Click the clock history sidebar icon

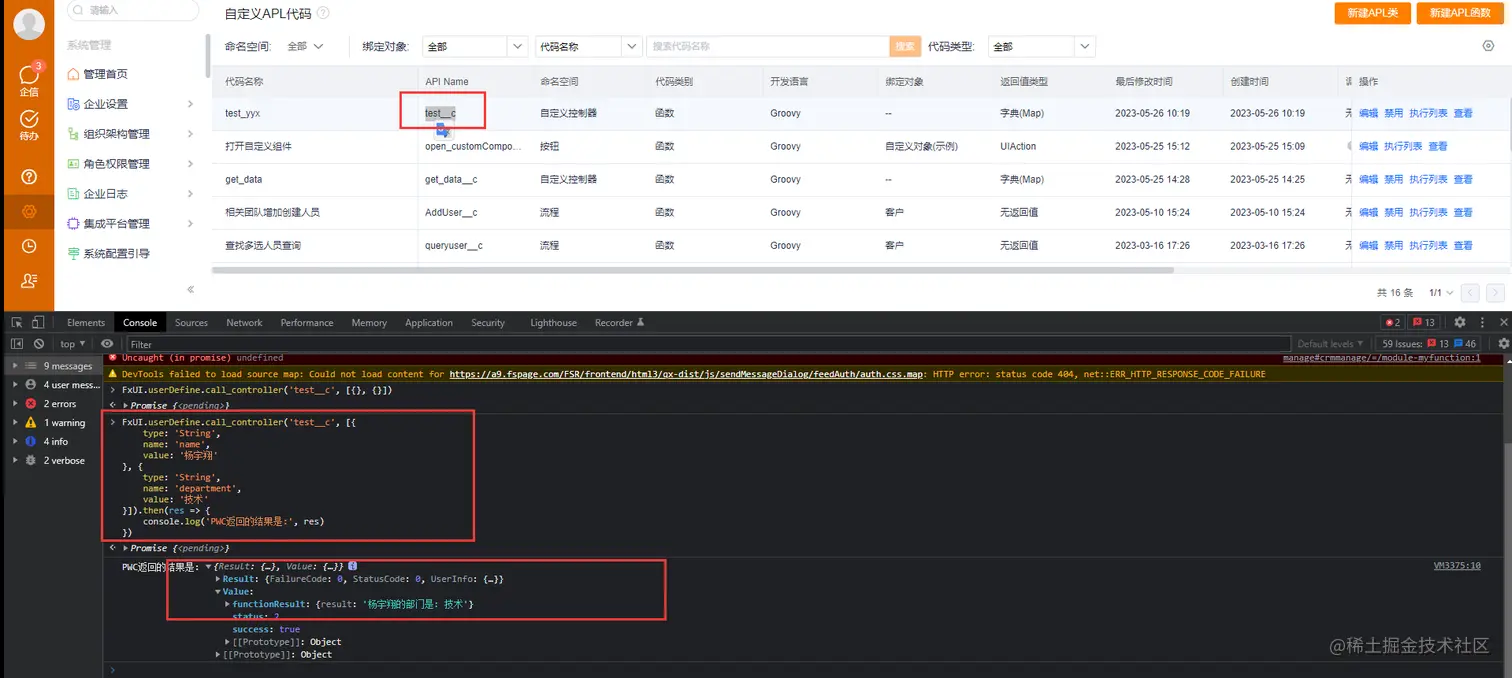29,246
